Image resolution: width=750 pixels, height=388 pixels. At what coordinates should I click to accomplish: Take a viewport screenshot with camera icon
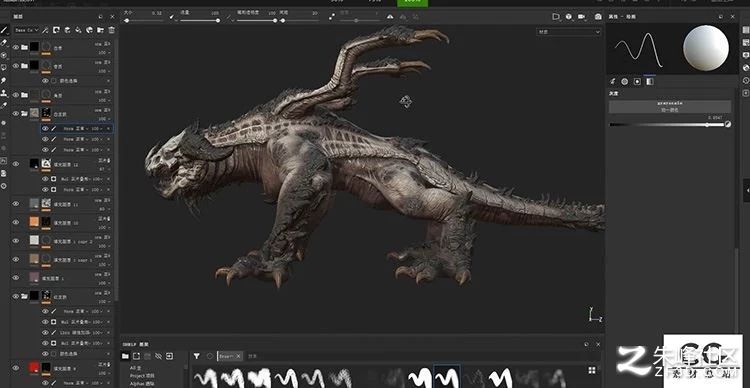(598, 17)
